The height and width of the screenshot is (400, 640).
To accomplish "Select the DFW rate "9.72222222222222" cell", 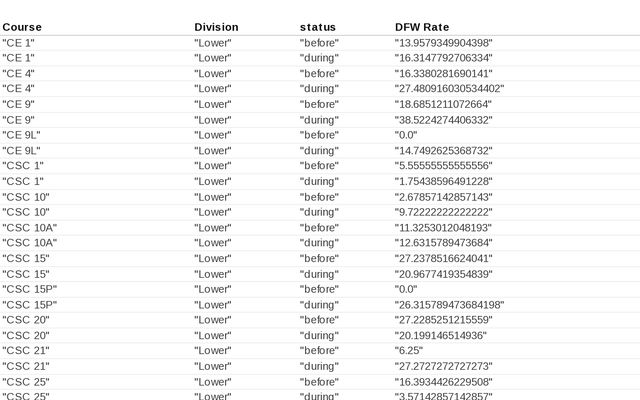I will 443,212.
